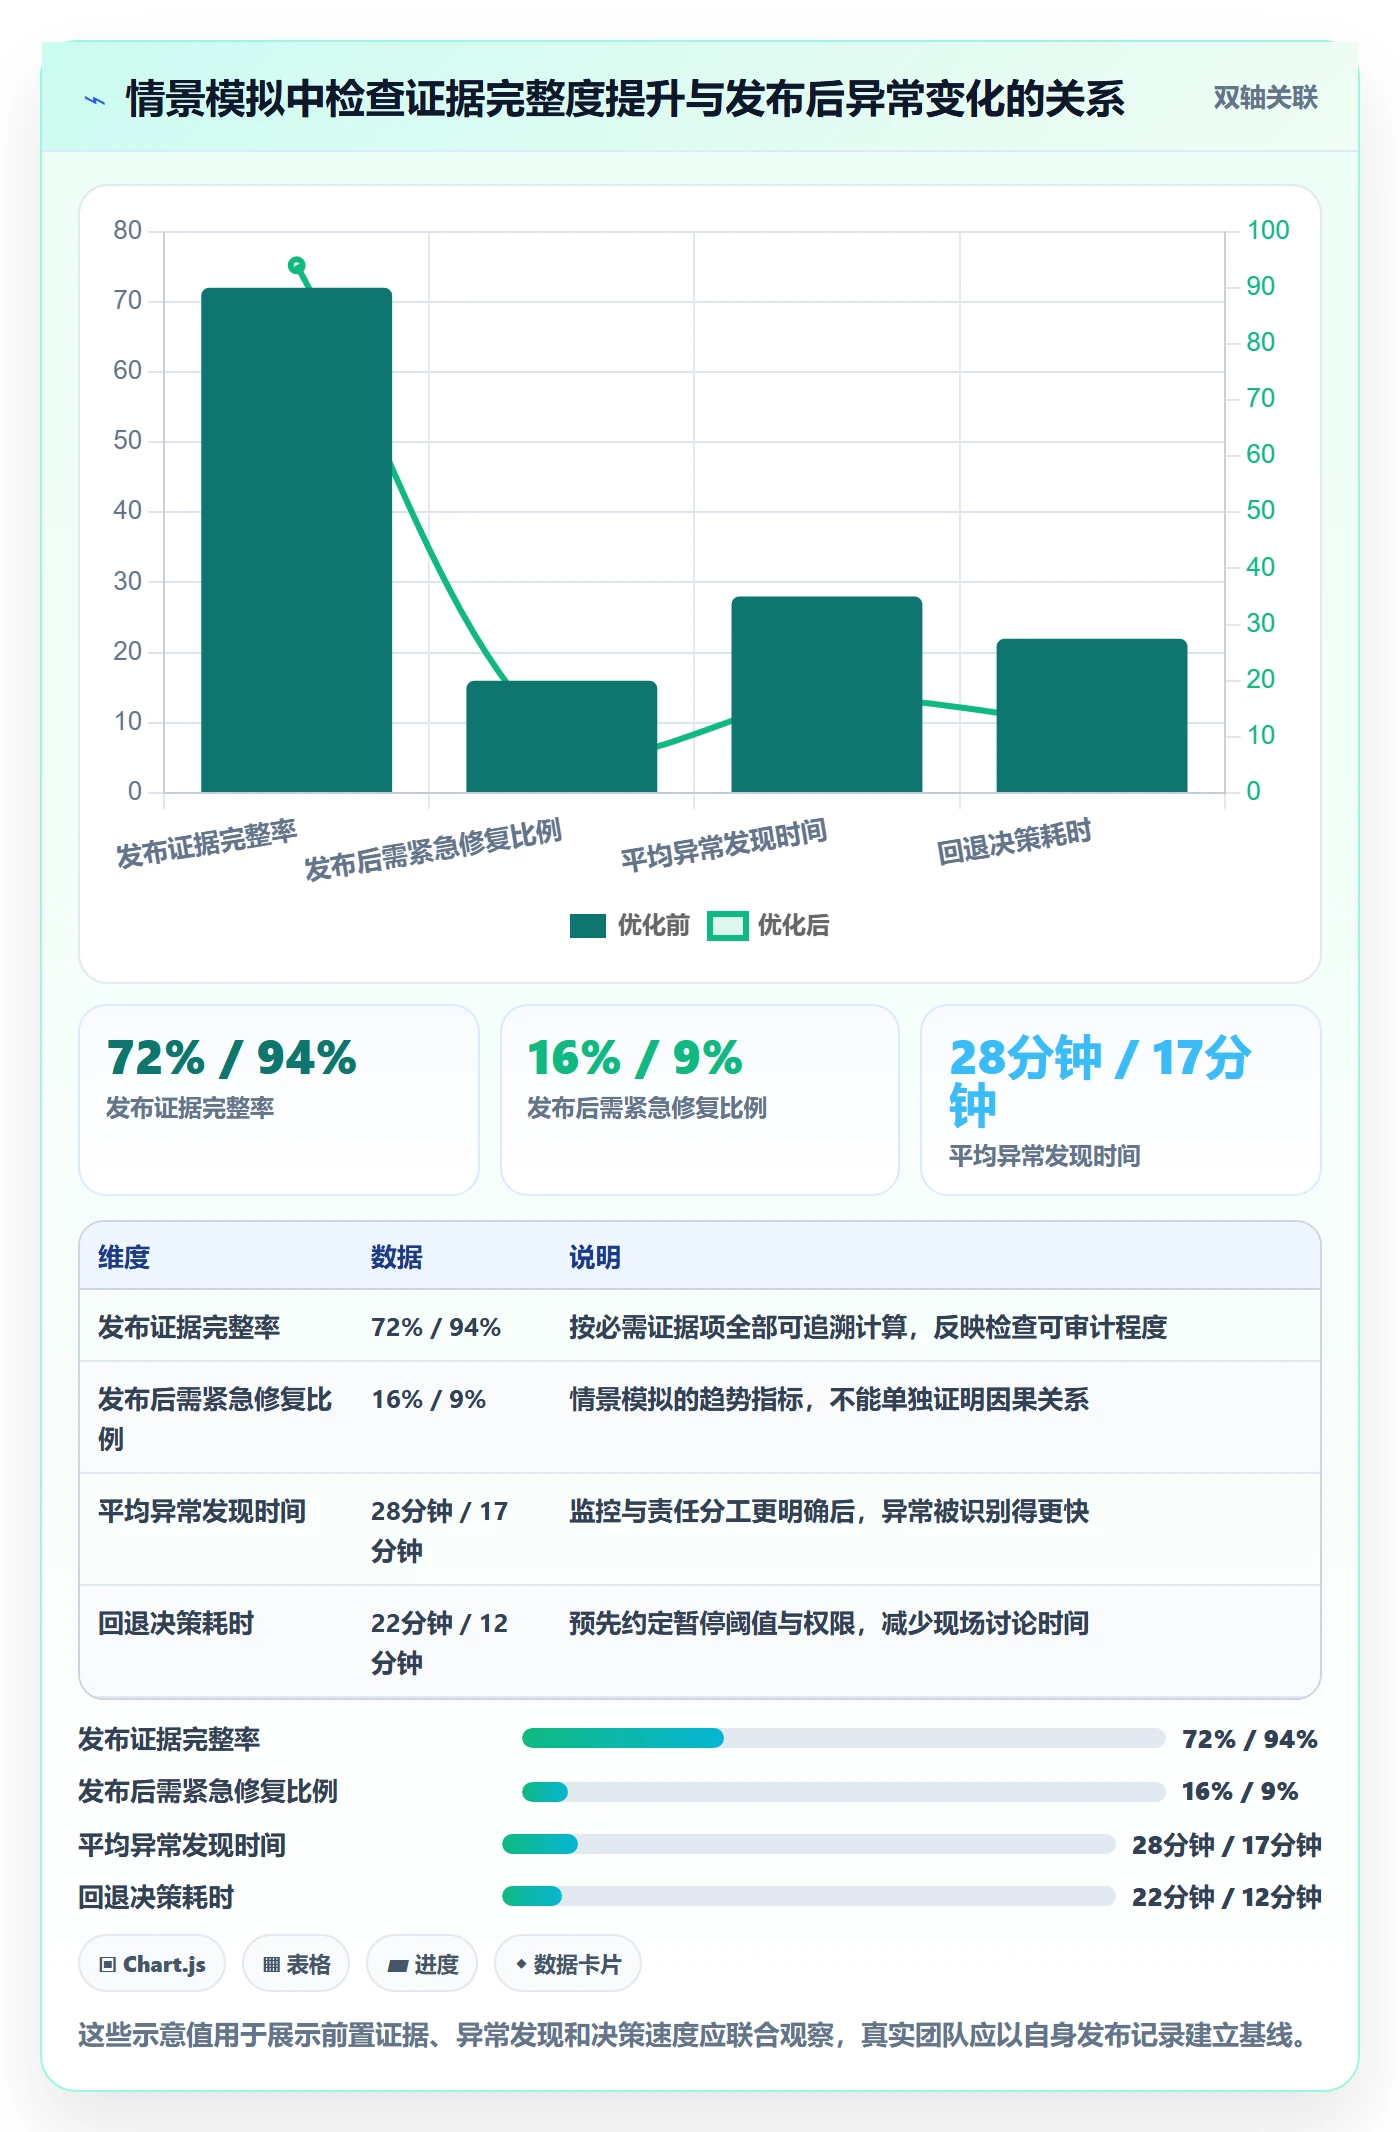1400x2132 pixels.
Task: Click the Chart.js tag chip
Action: (152, 1964)
